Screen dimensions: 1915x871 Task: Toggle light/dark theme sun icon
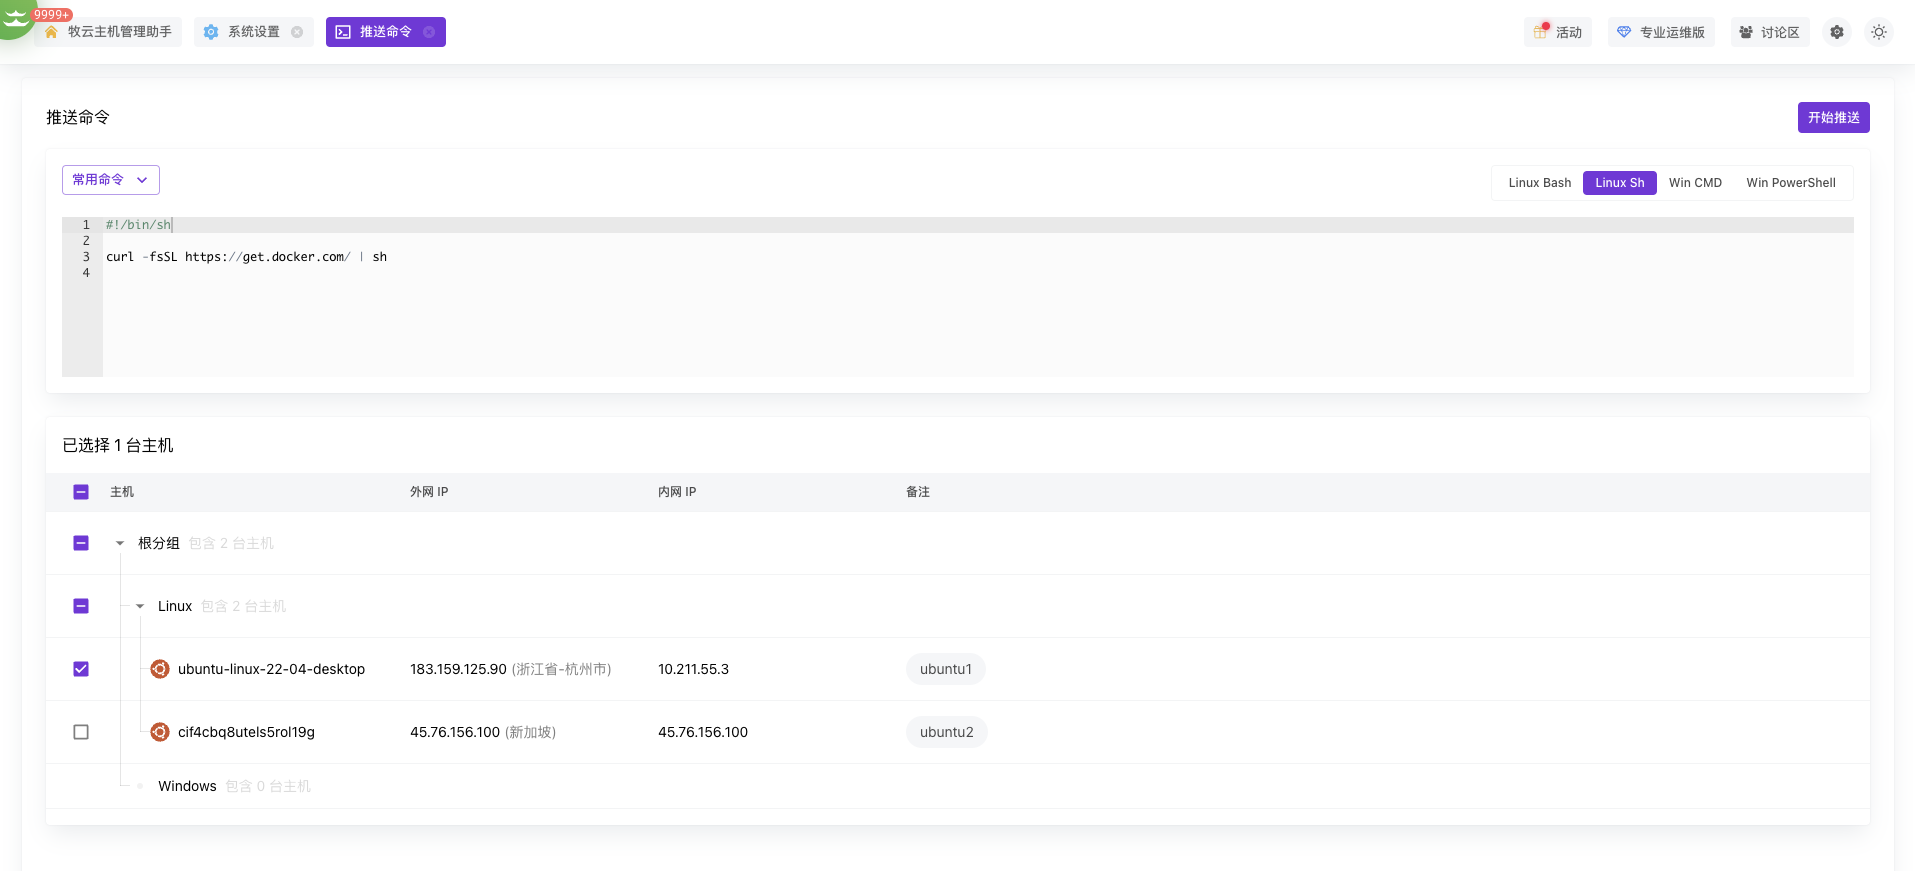(x=1879, y=32)
